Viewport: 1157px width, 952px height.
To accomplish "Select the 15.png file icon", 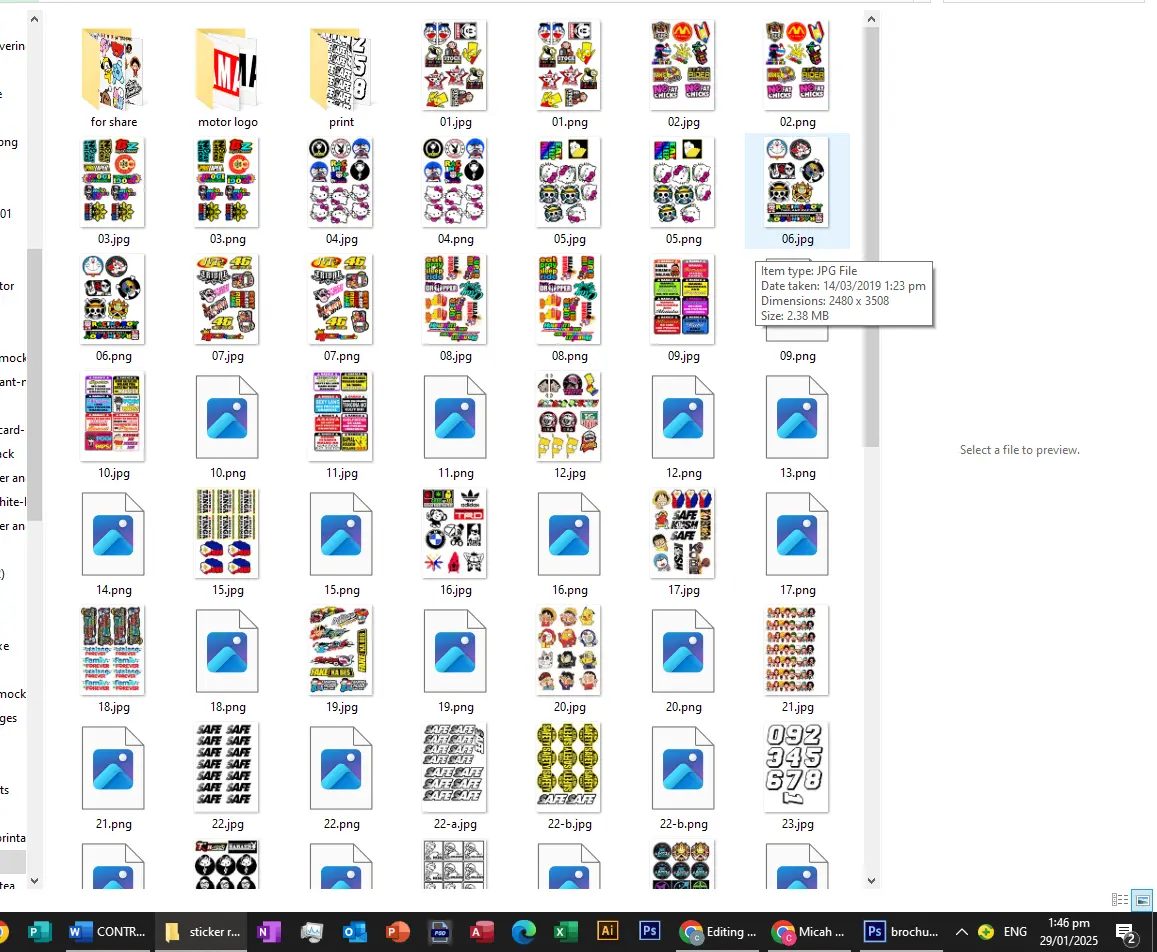I will [x=341, y=534].
